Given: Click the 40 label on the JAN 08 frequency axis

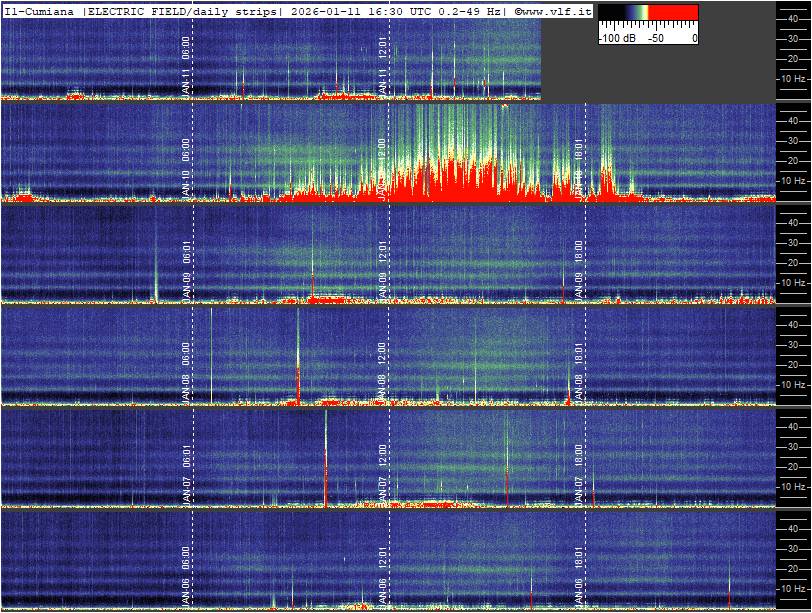Looking at the screenshot, I should 793,324.
